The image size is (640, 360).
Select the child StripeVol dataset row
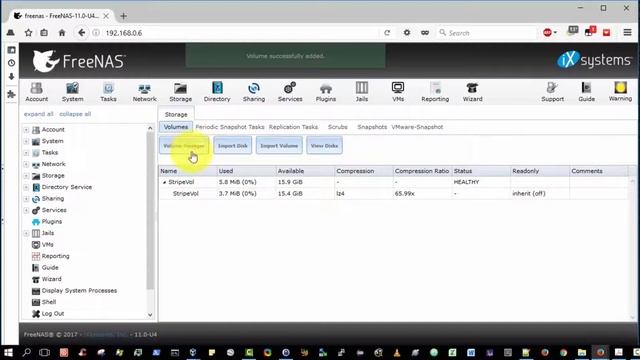(x=393, y=193)
